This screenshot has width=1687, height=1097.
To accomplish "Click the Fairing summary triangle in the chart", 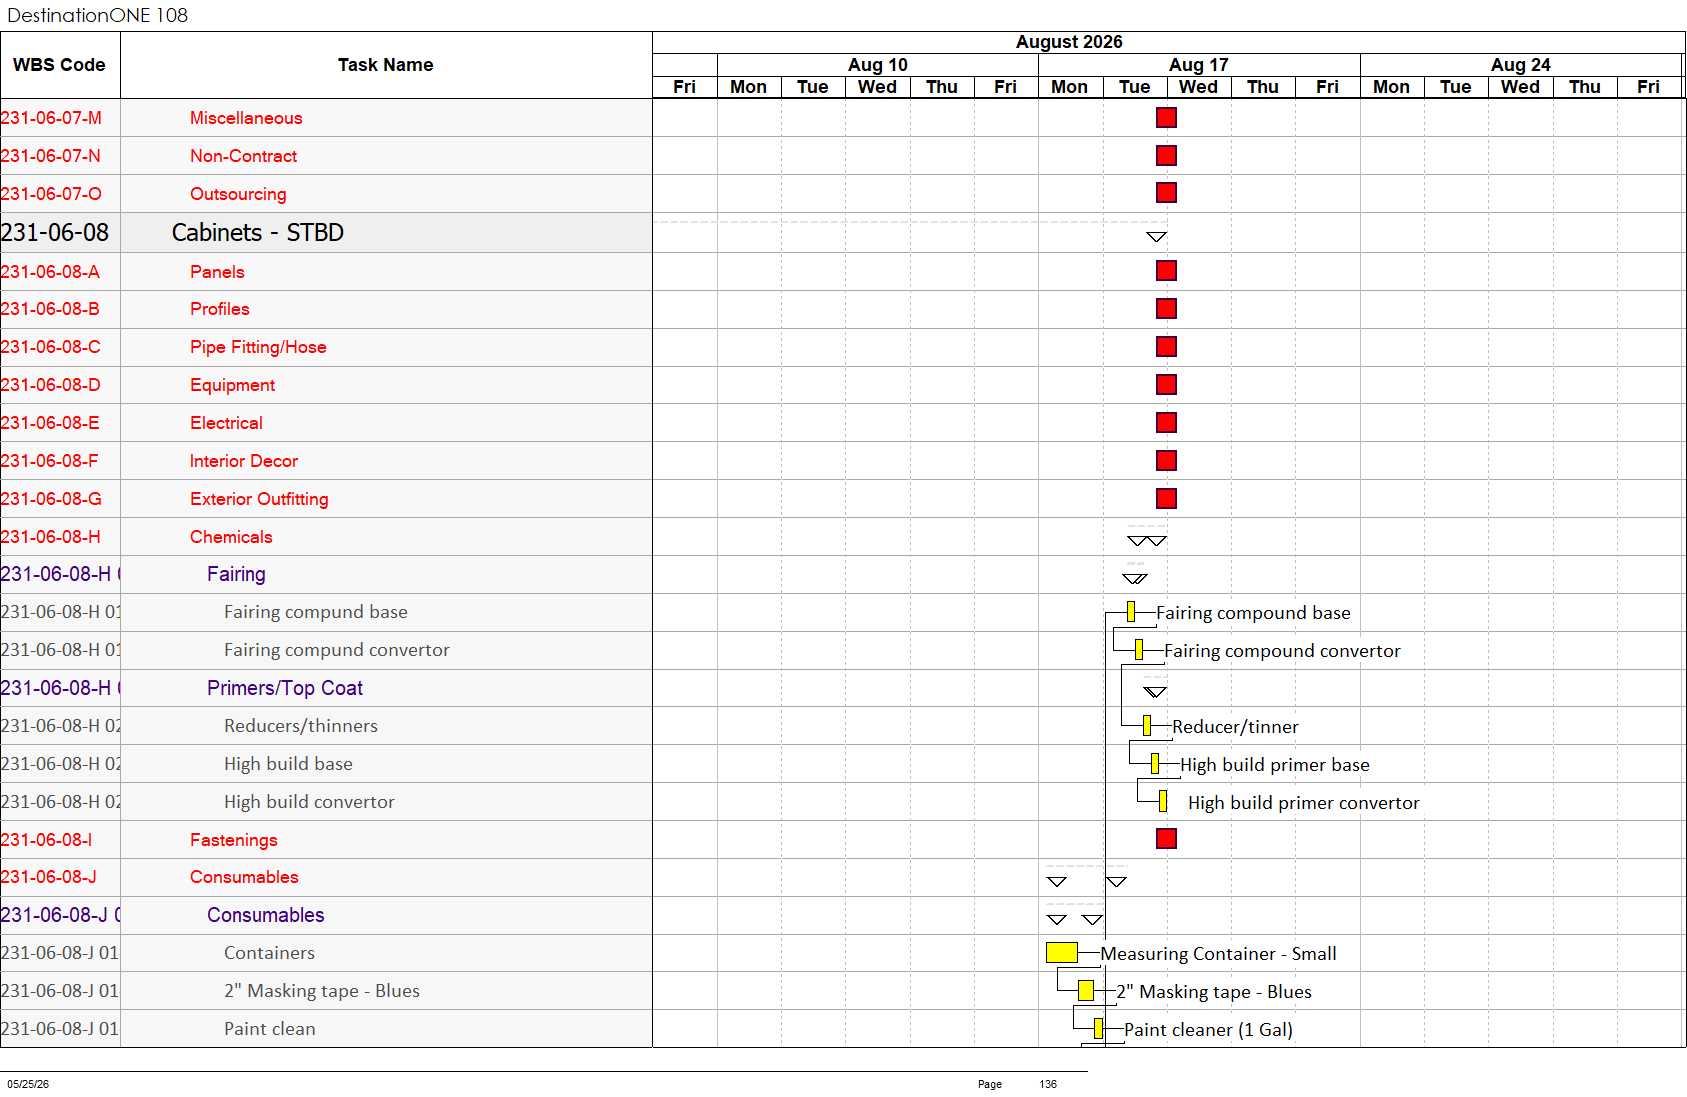I will 1135,578.
